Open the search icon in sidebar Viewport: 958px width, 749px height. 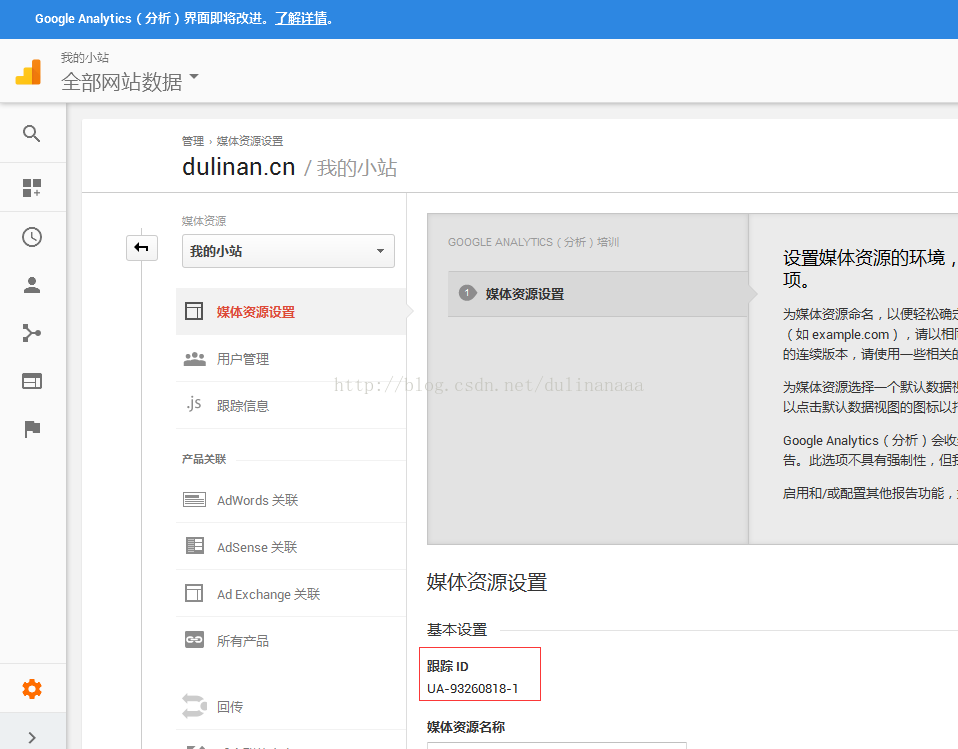tap(32, 133)
